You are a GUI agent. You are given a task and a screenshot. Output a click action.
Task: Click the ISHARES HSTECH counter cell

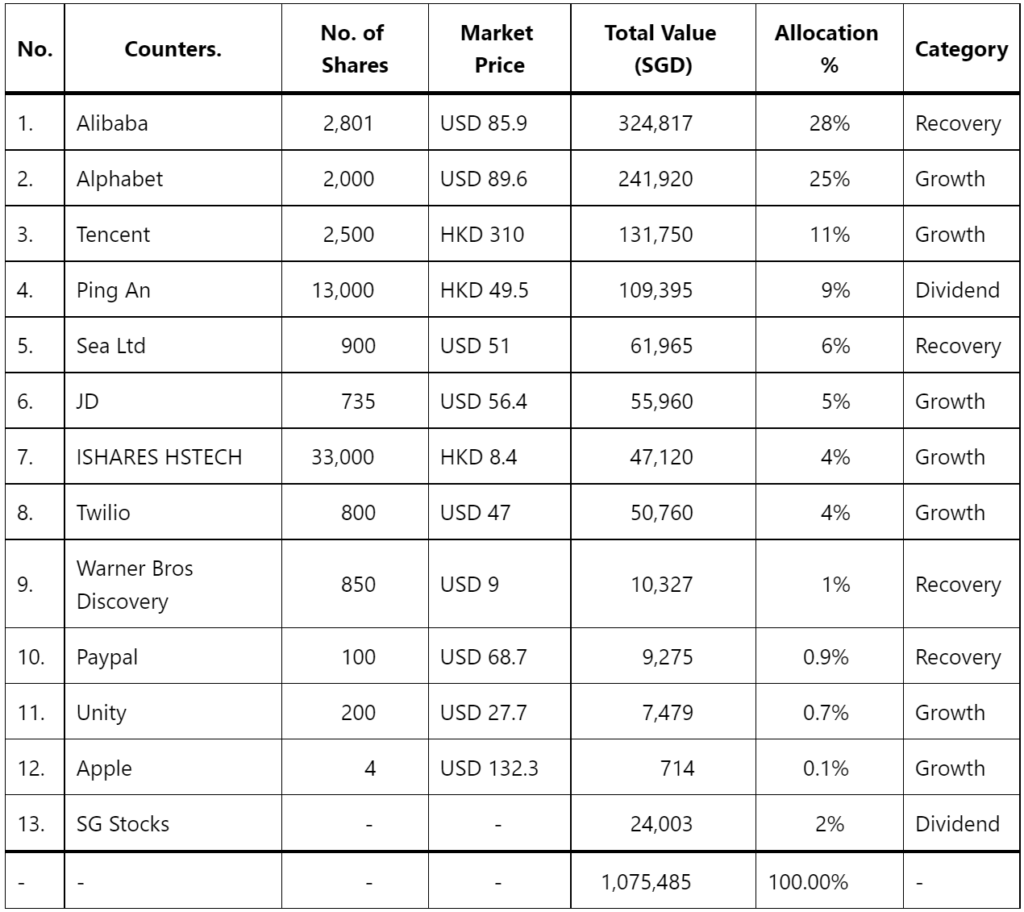point(173,457)
